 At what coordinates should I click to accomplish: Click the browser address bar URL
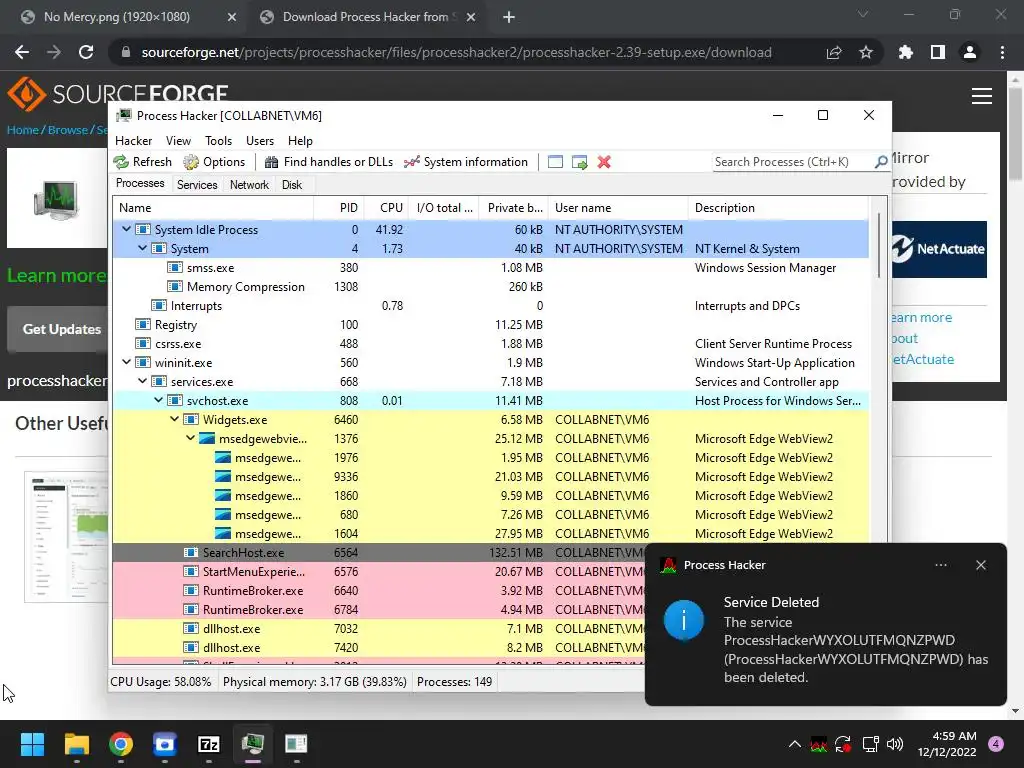point(456,52)
